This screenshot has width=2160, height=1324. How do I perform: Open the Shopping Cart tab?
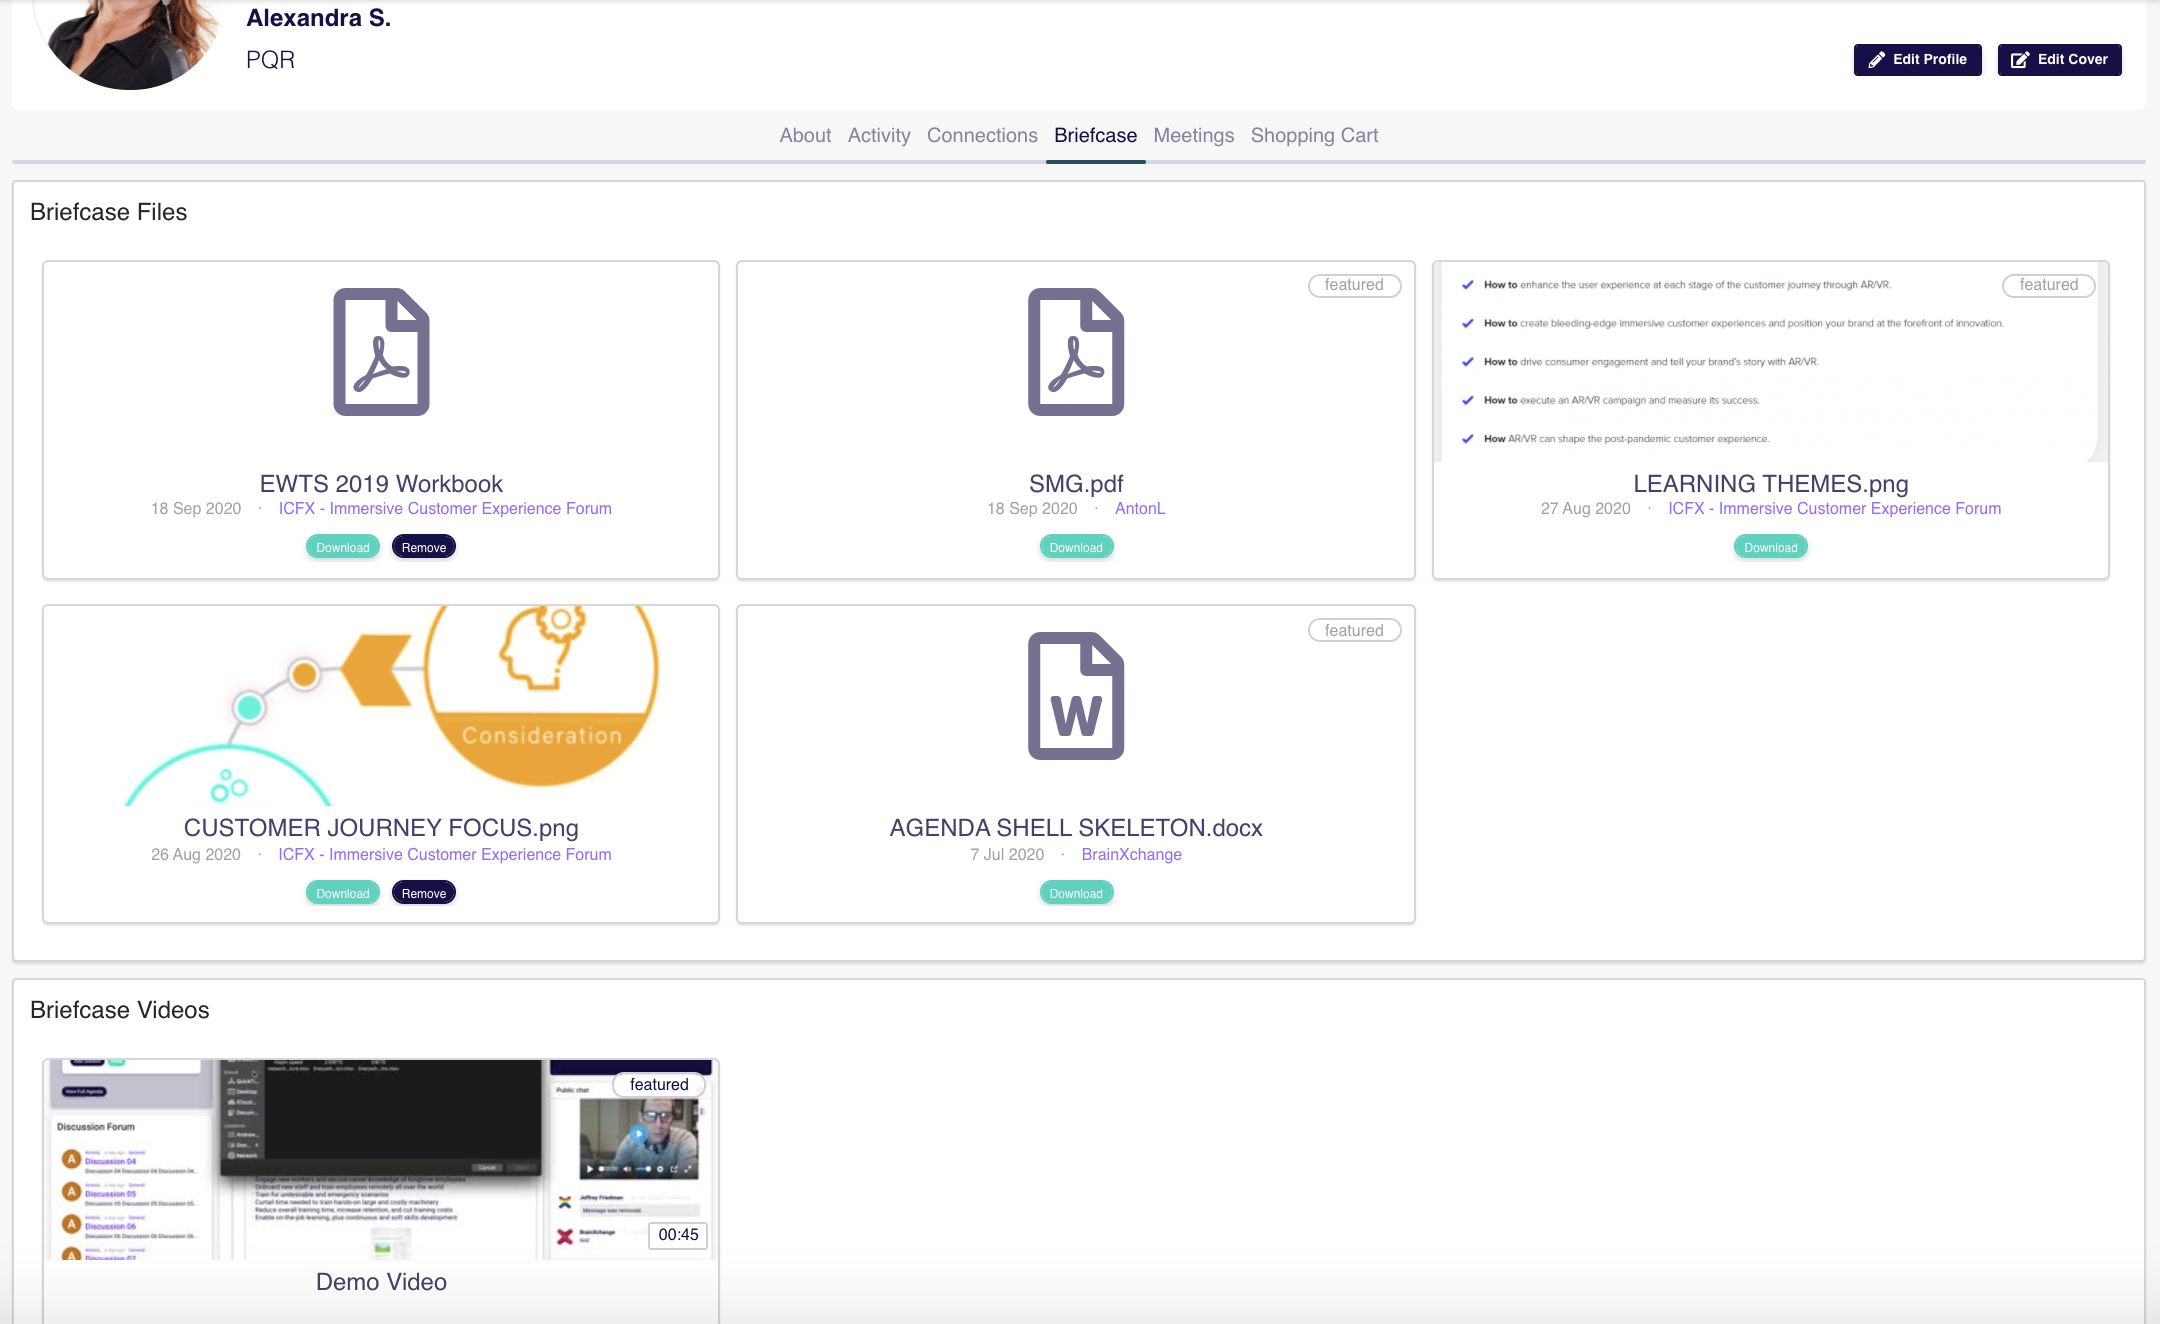pos(1314,135)
